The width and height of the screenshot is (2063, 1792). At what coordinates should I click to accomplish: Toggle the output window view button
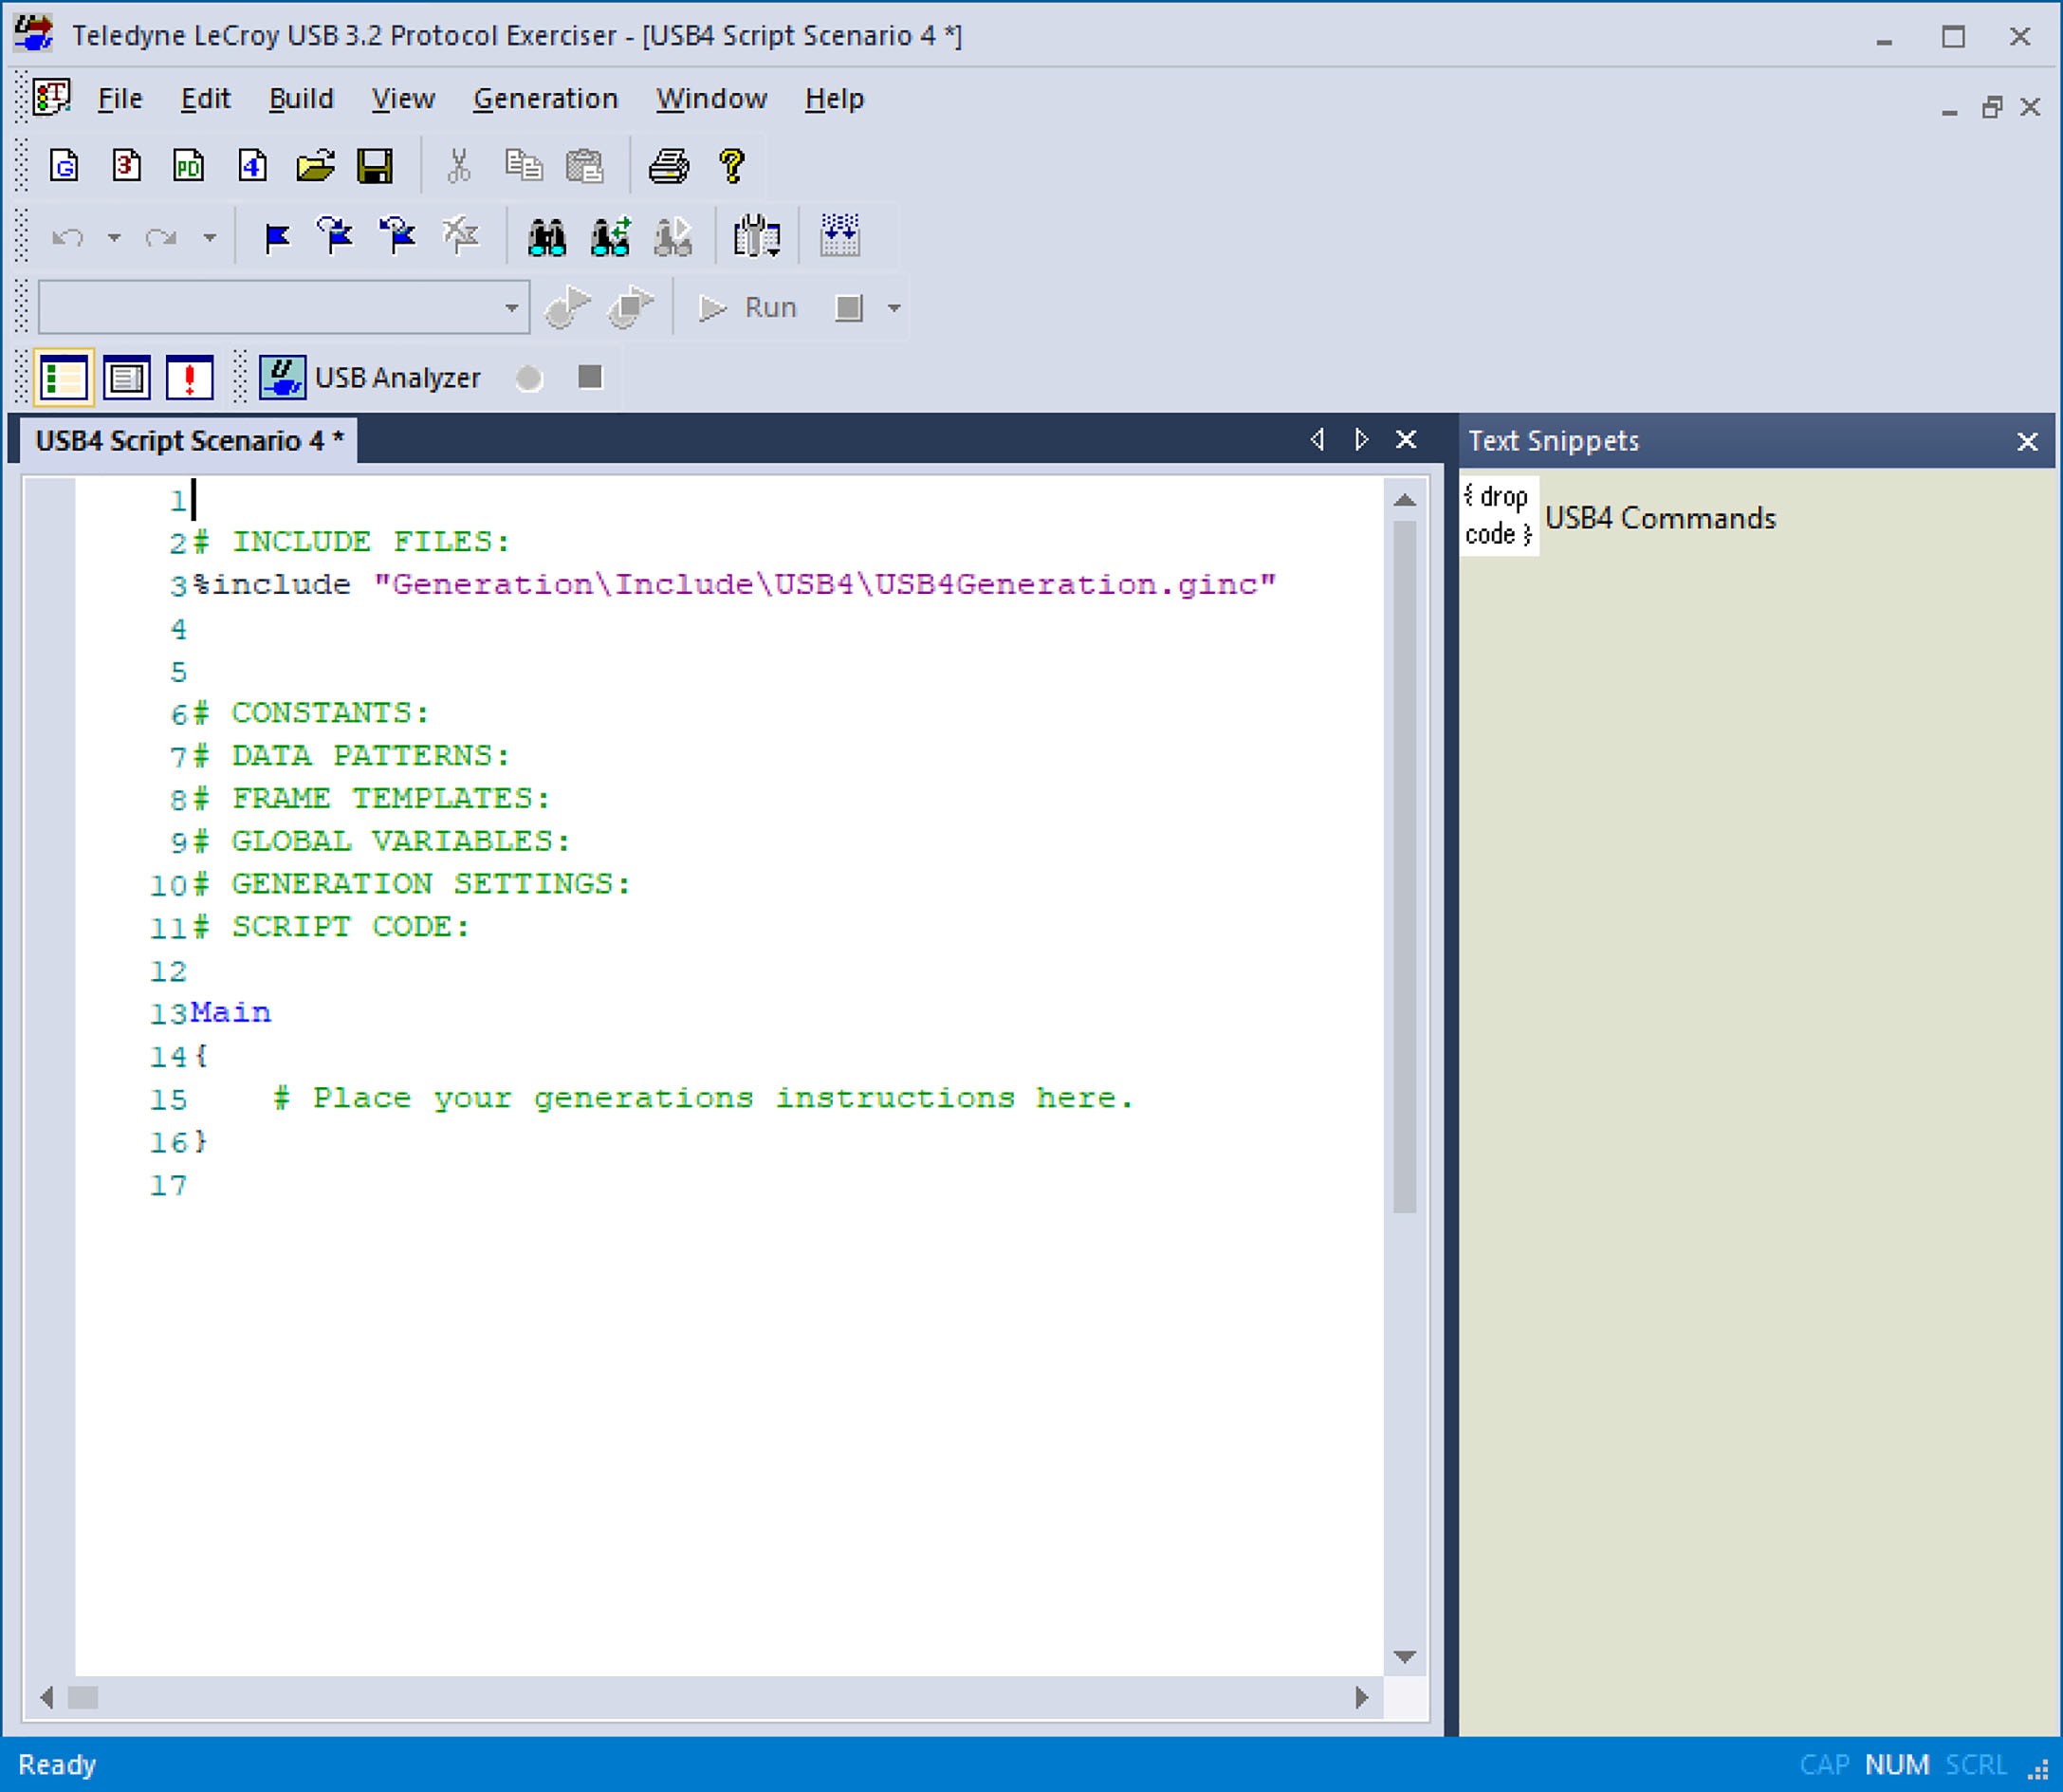tap(126, 378)
